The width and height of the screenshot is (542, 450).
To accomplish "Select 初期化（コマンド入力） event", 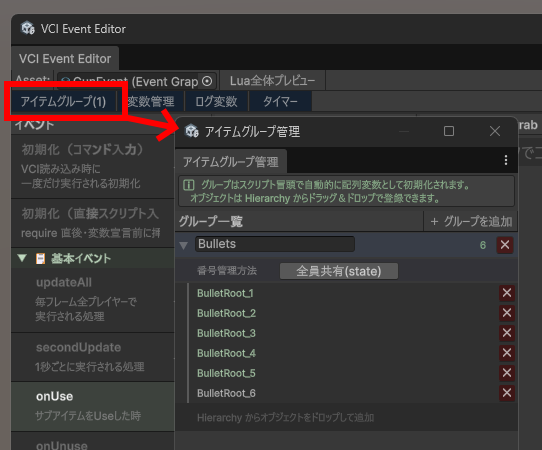I will point(93,167).
